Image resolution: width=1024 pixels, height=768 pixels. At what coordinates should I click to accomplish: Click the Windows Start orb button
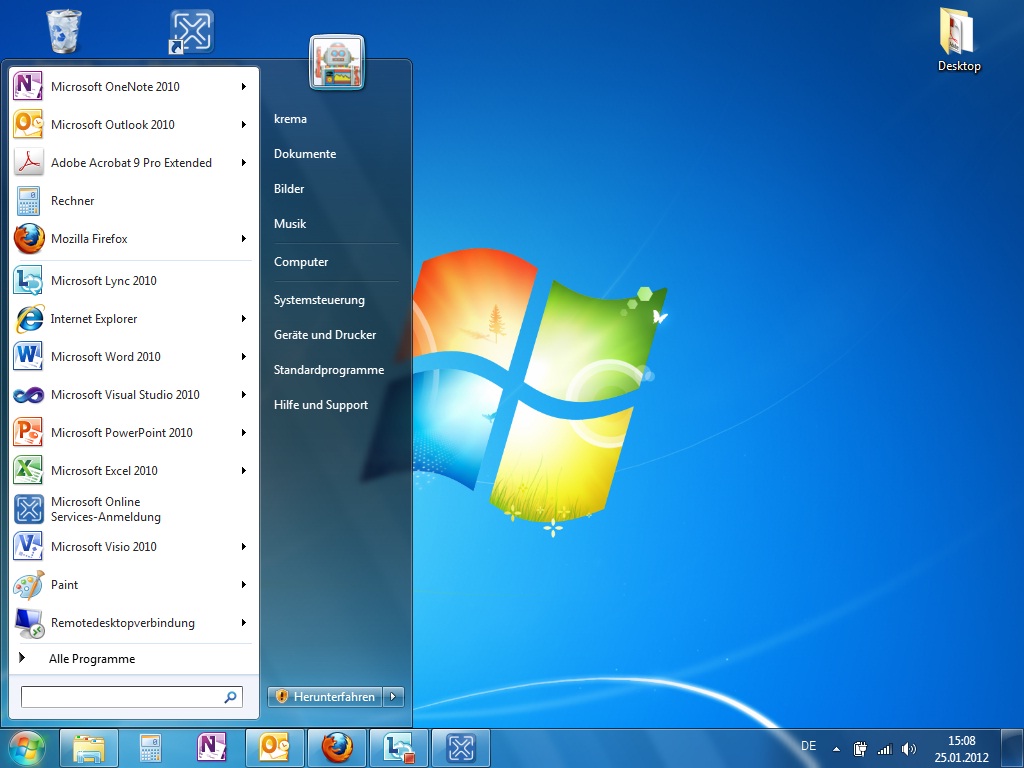[27, 747]
